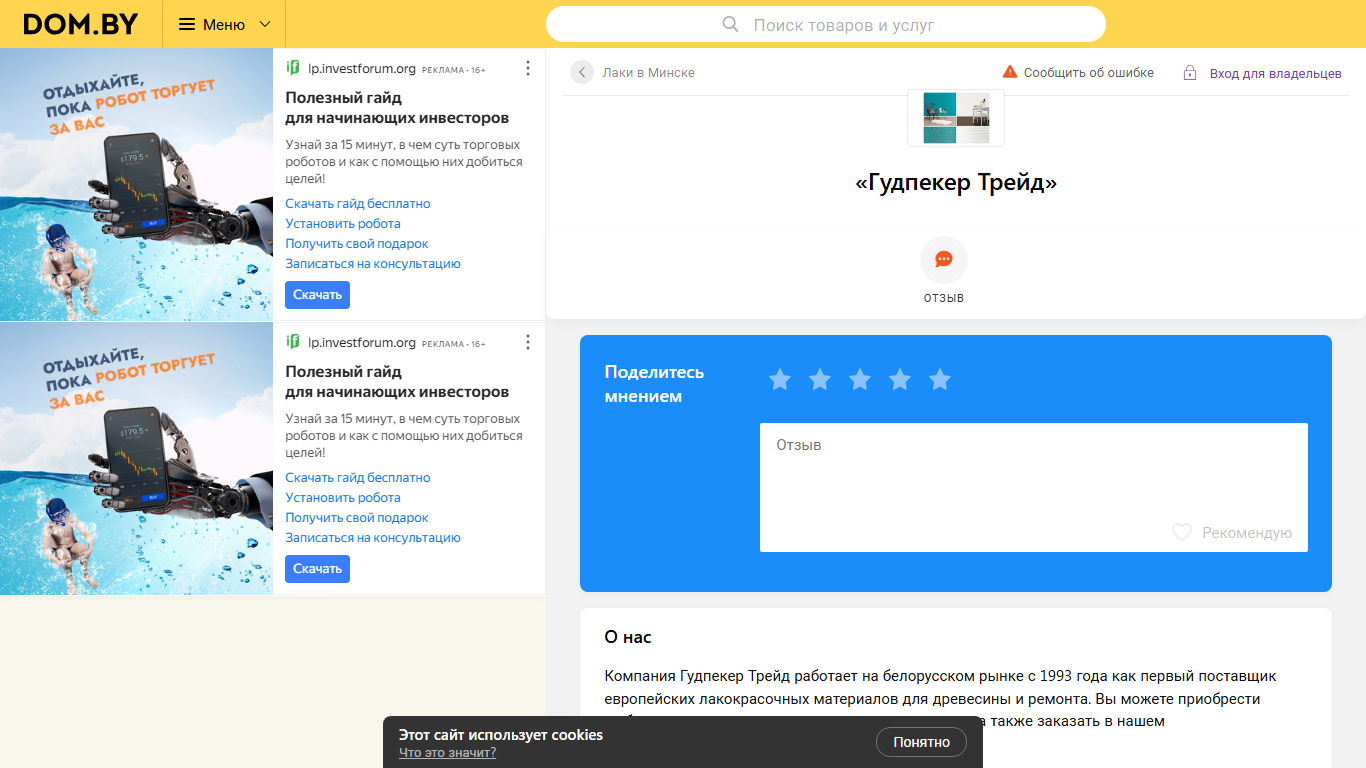1366x768 pixels.
Task: Click Записаться на консультацию in top ad
Action: [373, 263]
